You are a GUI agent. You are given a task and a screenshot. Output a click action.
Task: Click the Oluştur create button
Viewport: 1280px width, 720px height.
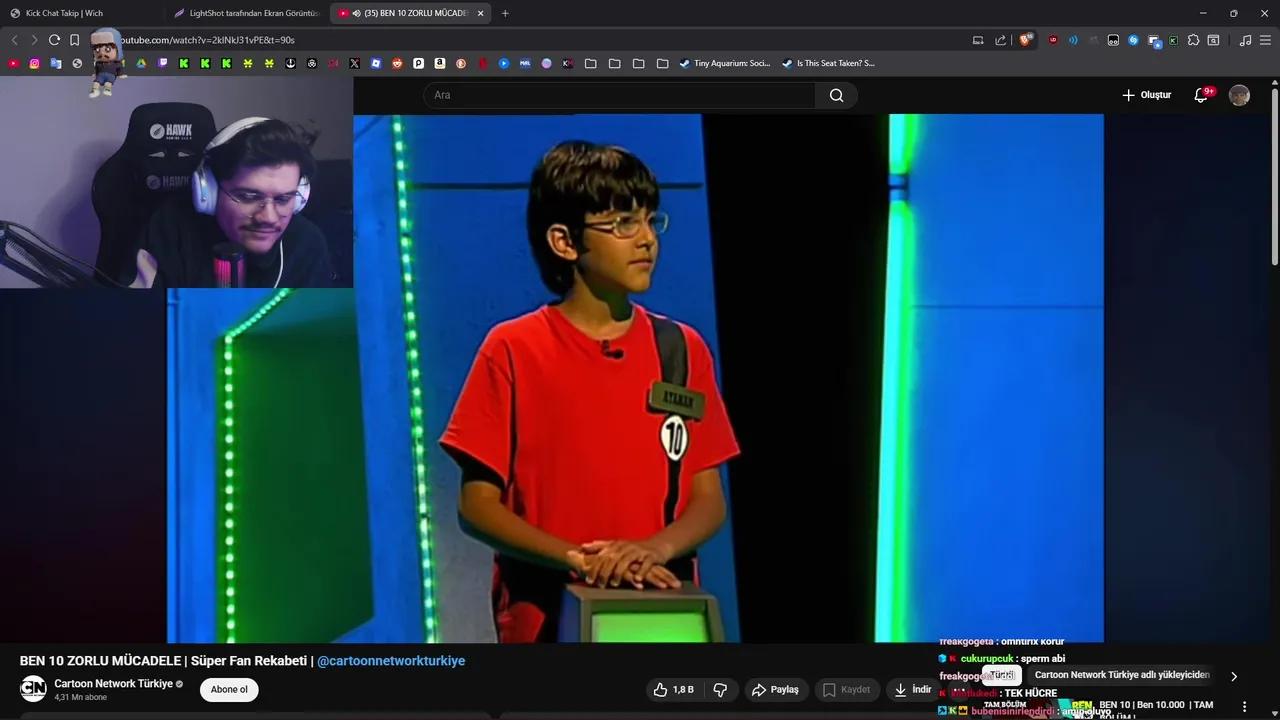pyautogui.click(x=1146, y=95)
